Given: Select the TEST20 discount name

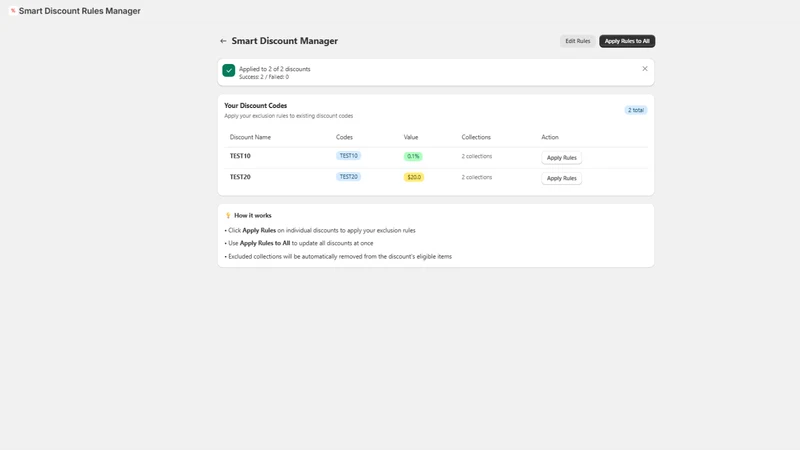Looking at the screenshot, I should (x=240, y=177).
